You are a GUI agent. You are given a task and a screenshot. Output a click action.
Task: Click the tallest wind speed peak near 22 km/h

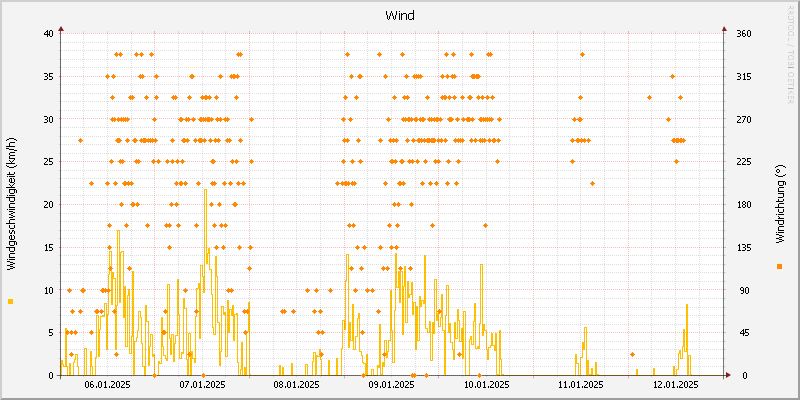coord(206,190)
